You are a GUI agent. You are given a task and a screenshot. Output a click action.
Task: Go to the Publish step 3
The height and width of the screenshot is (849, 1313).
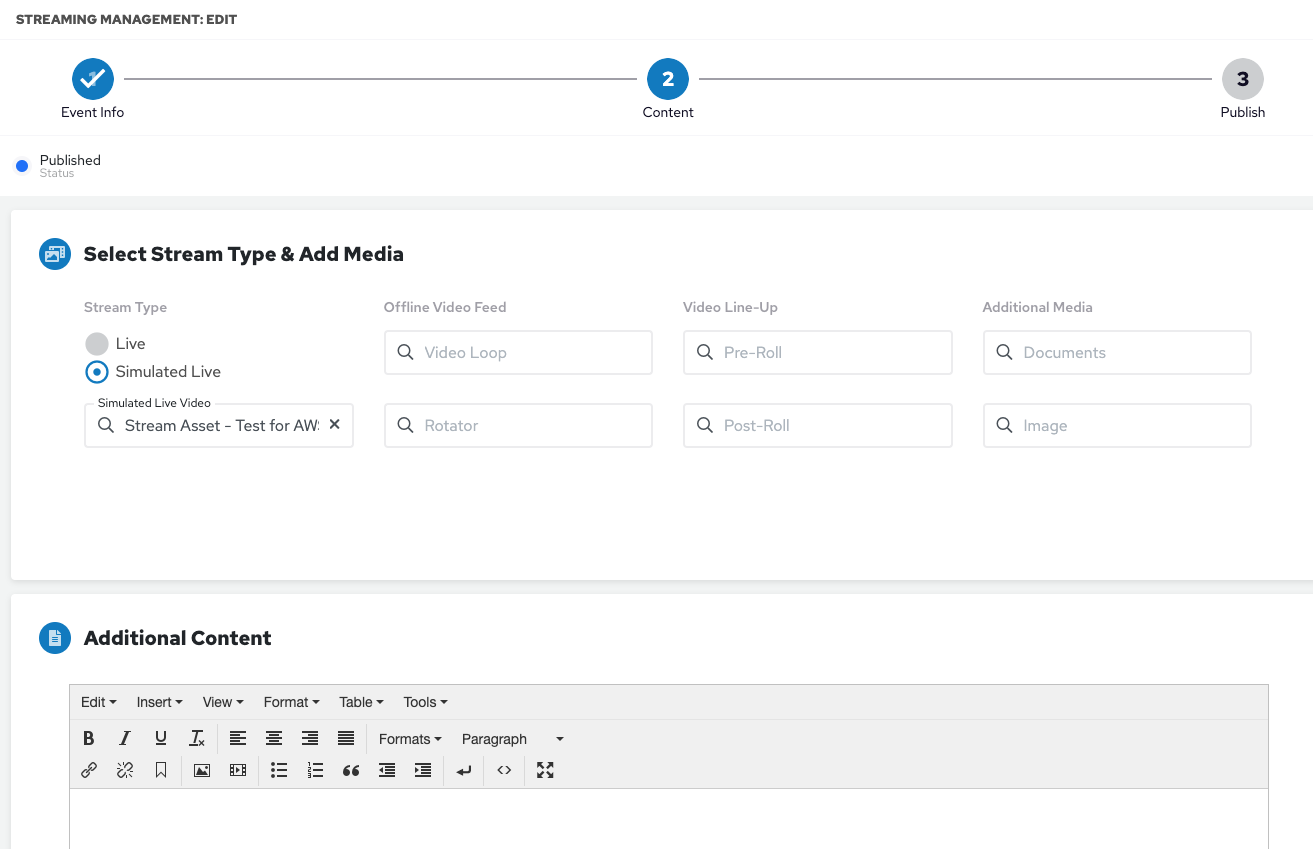1242,79
